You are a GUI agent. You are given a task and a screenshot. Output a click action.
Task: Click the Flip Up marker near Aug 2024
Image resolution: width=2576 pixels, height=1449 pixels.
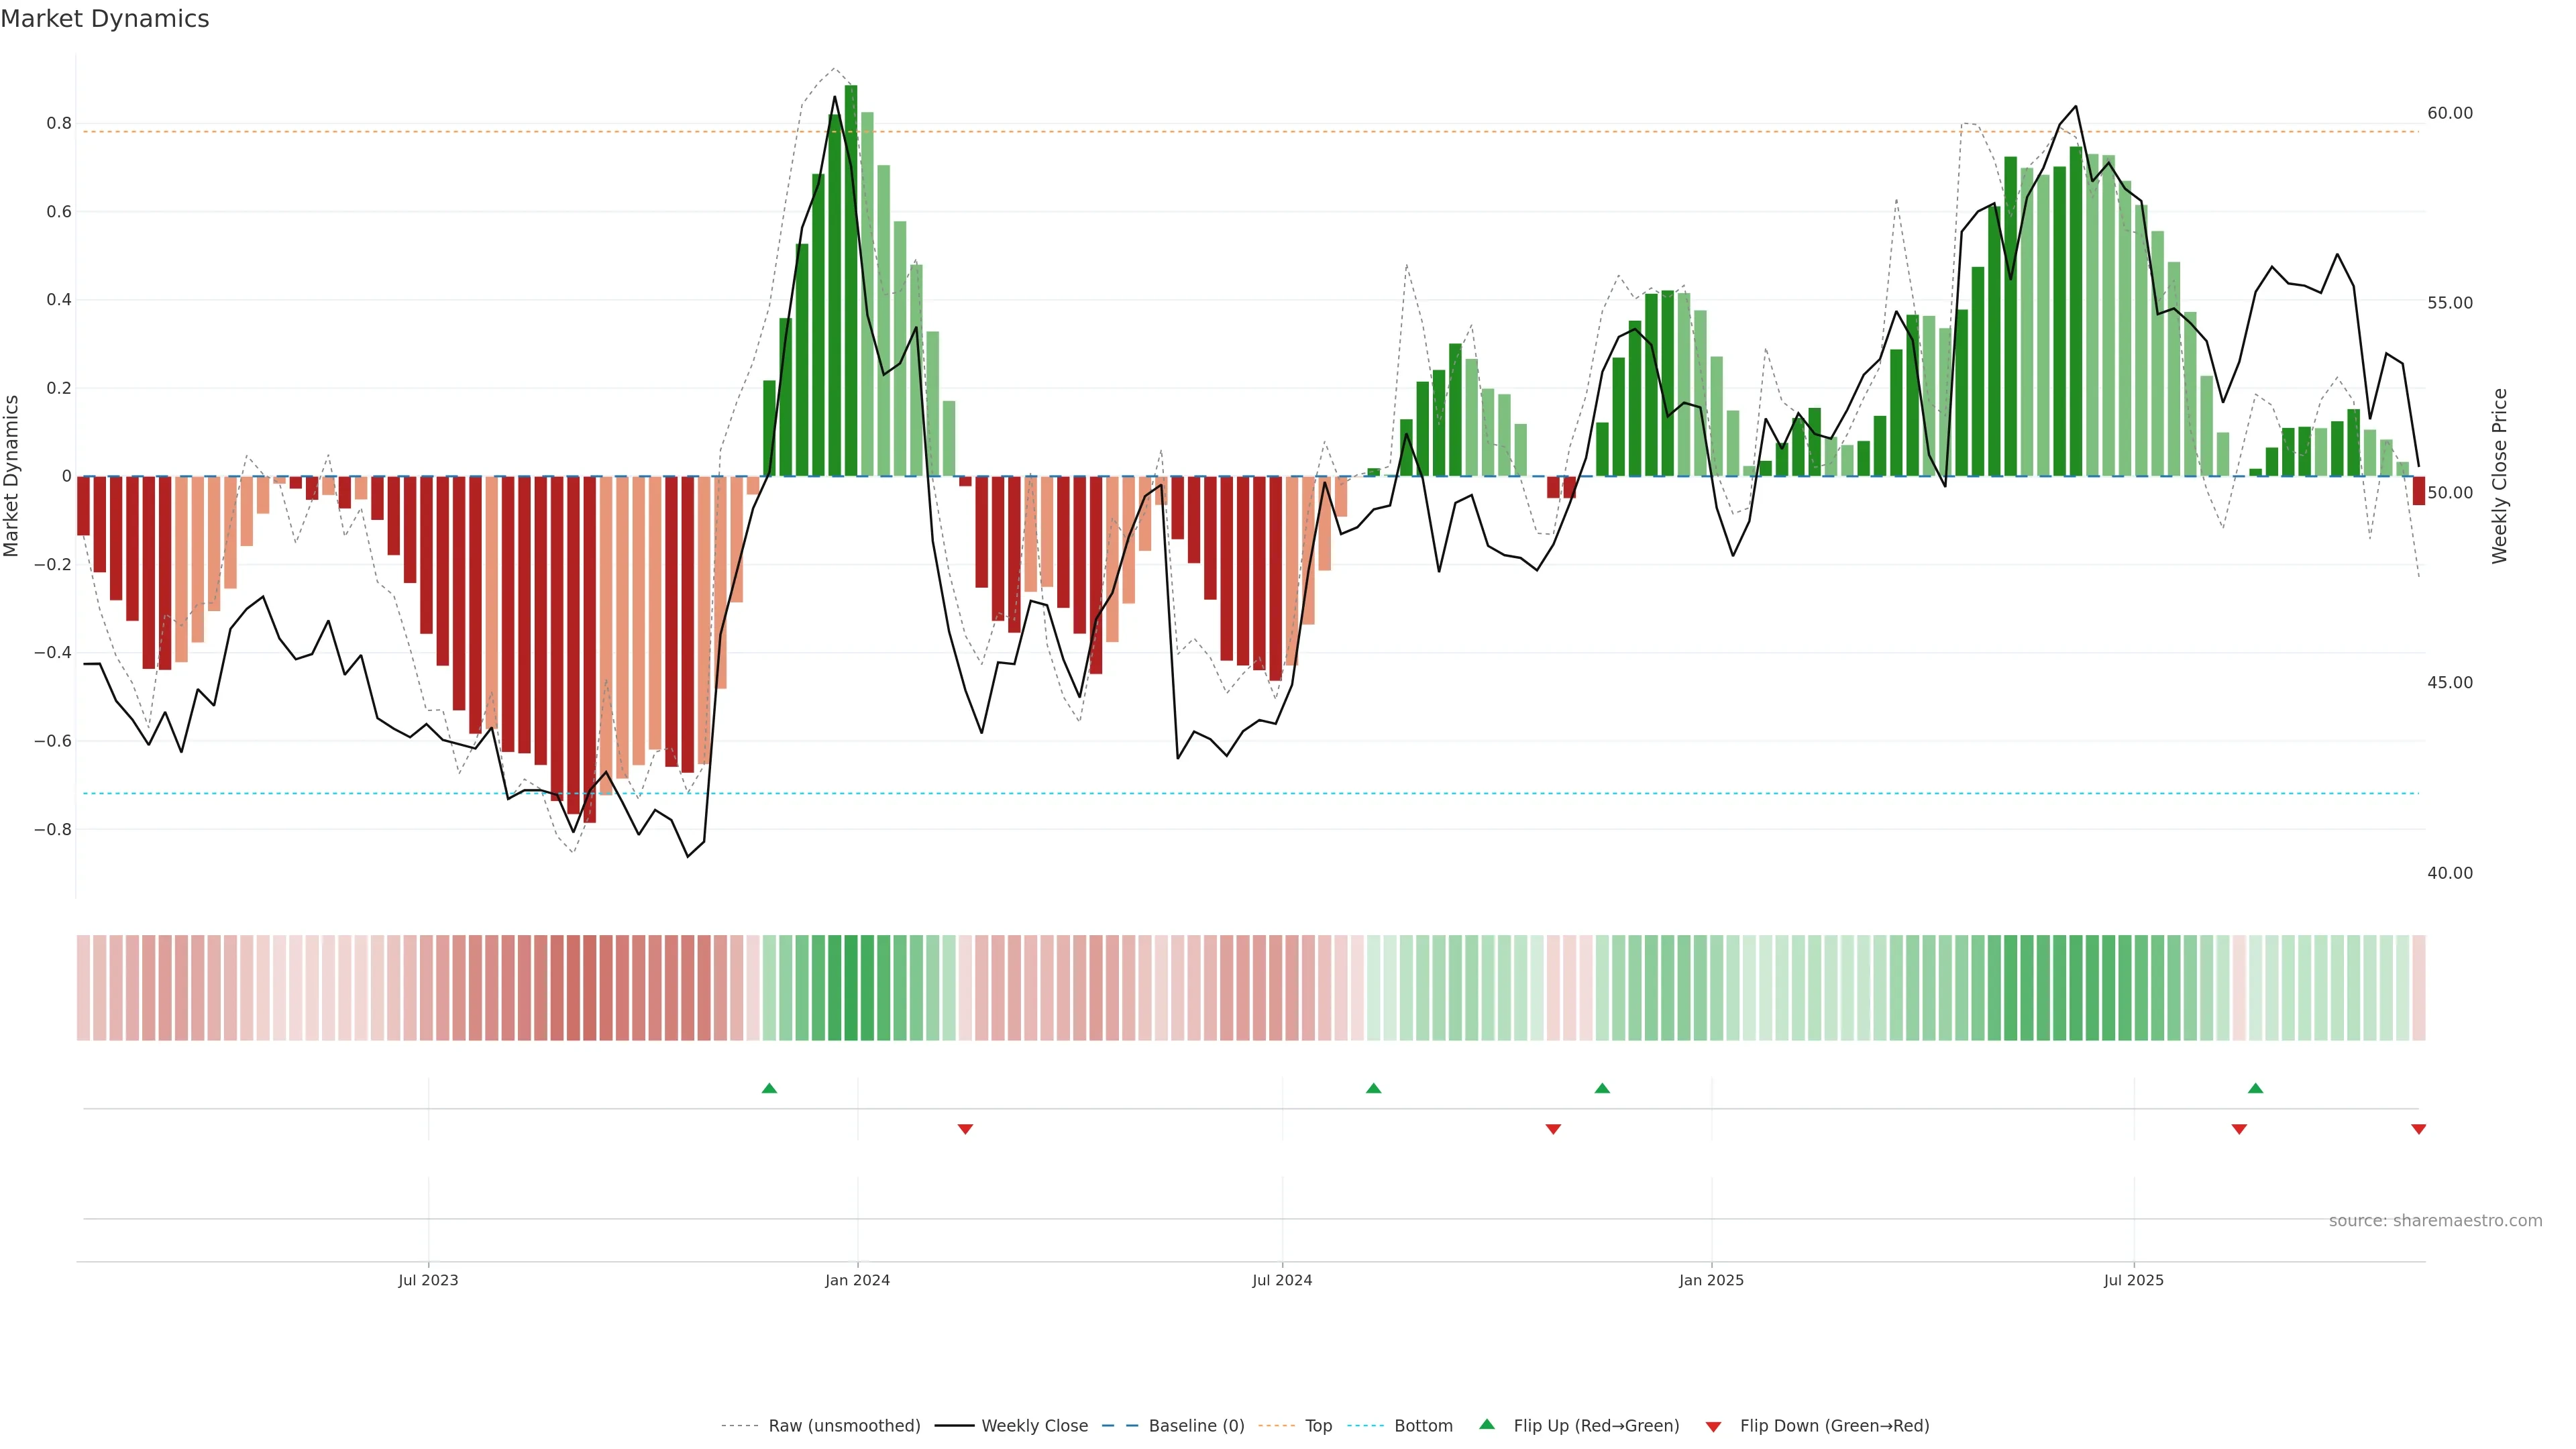1373,1088
